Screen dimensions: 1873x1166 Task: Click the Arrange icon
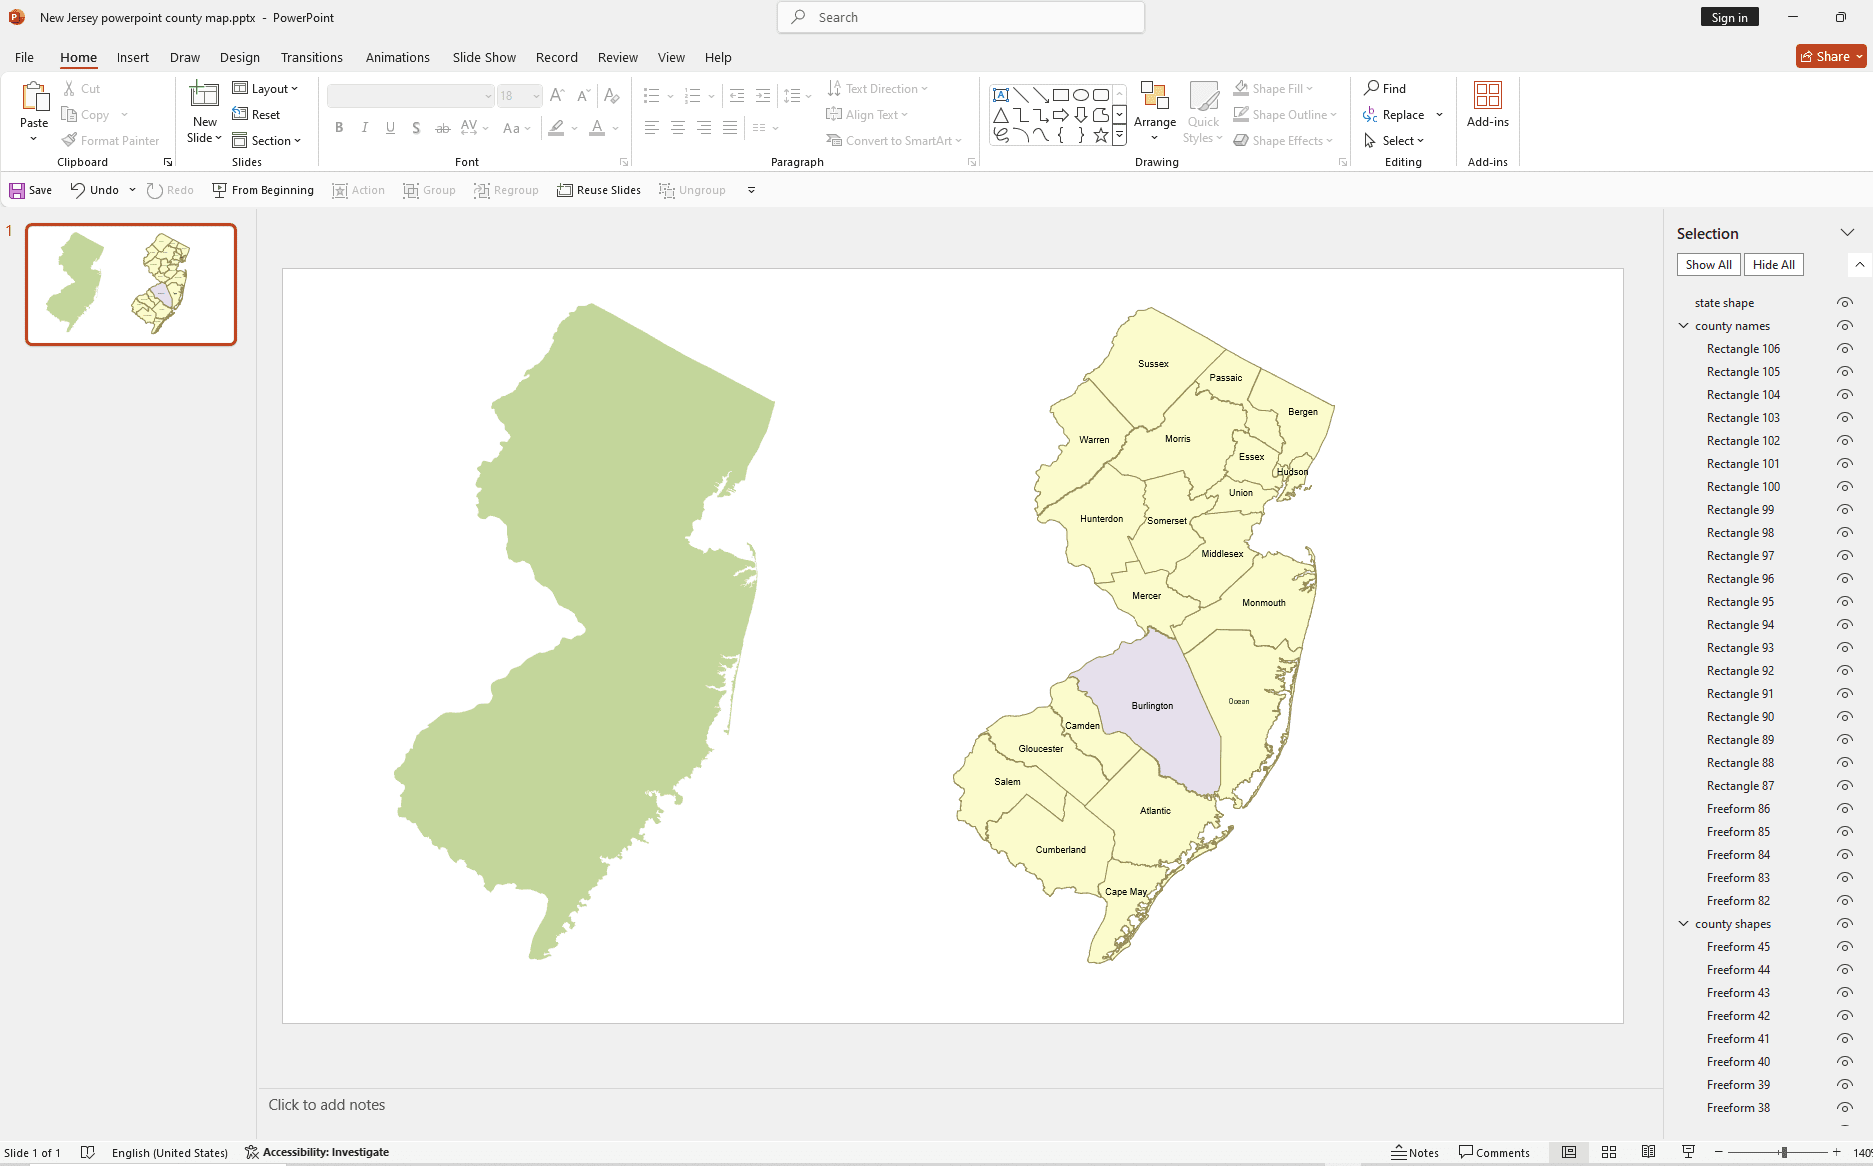1155,96
